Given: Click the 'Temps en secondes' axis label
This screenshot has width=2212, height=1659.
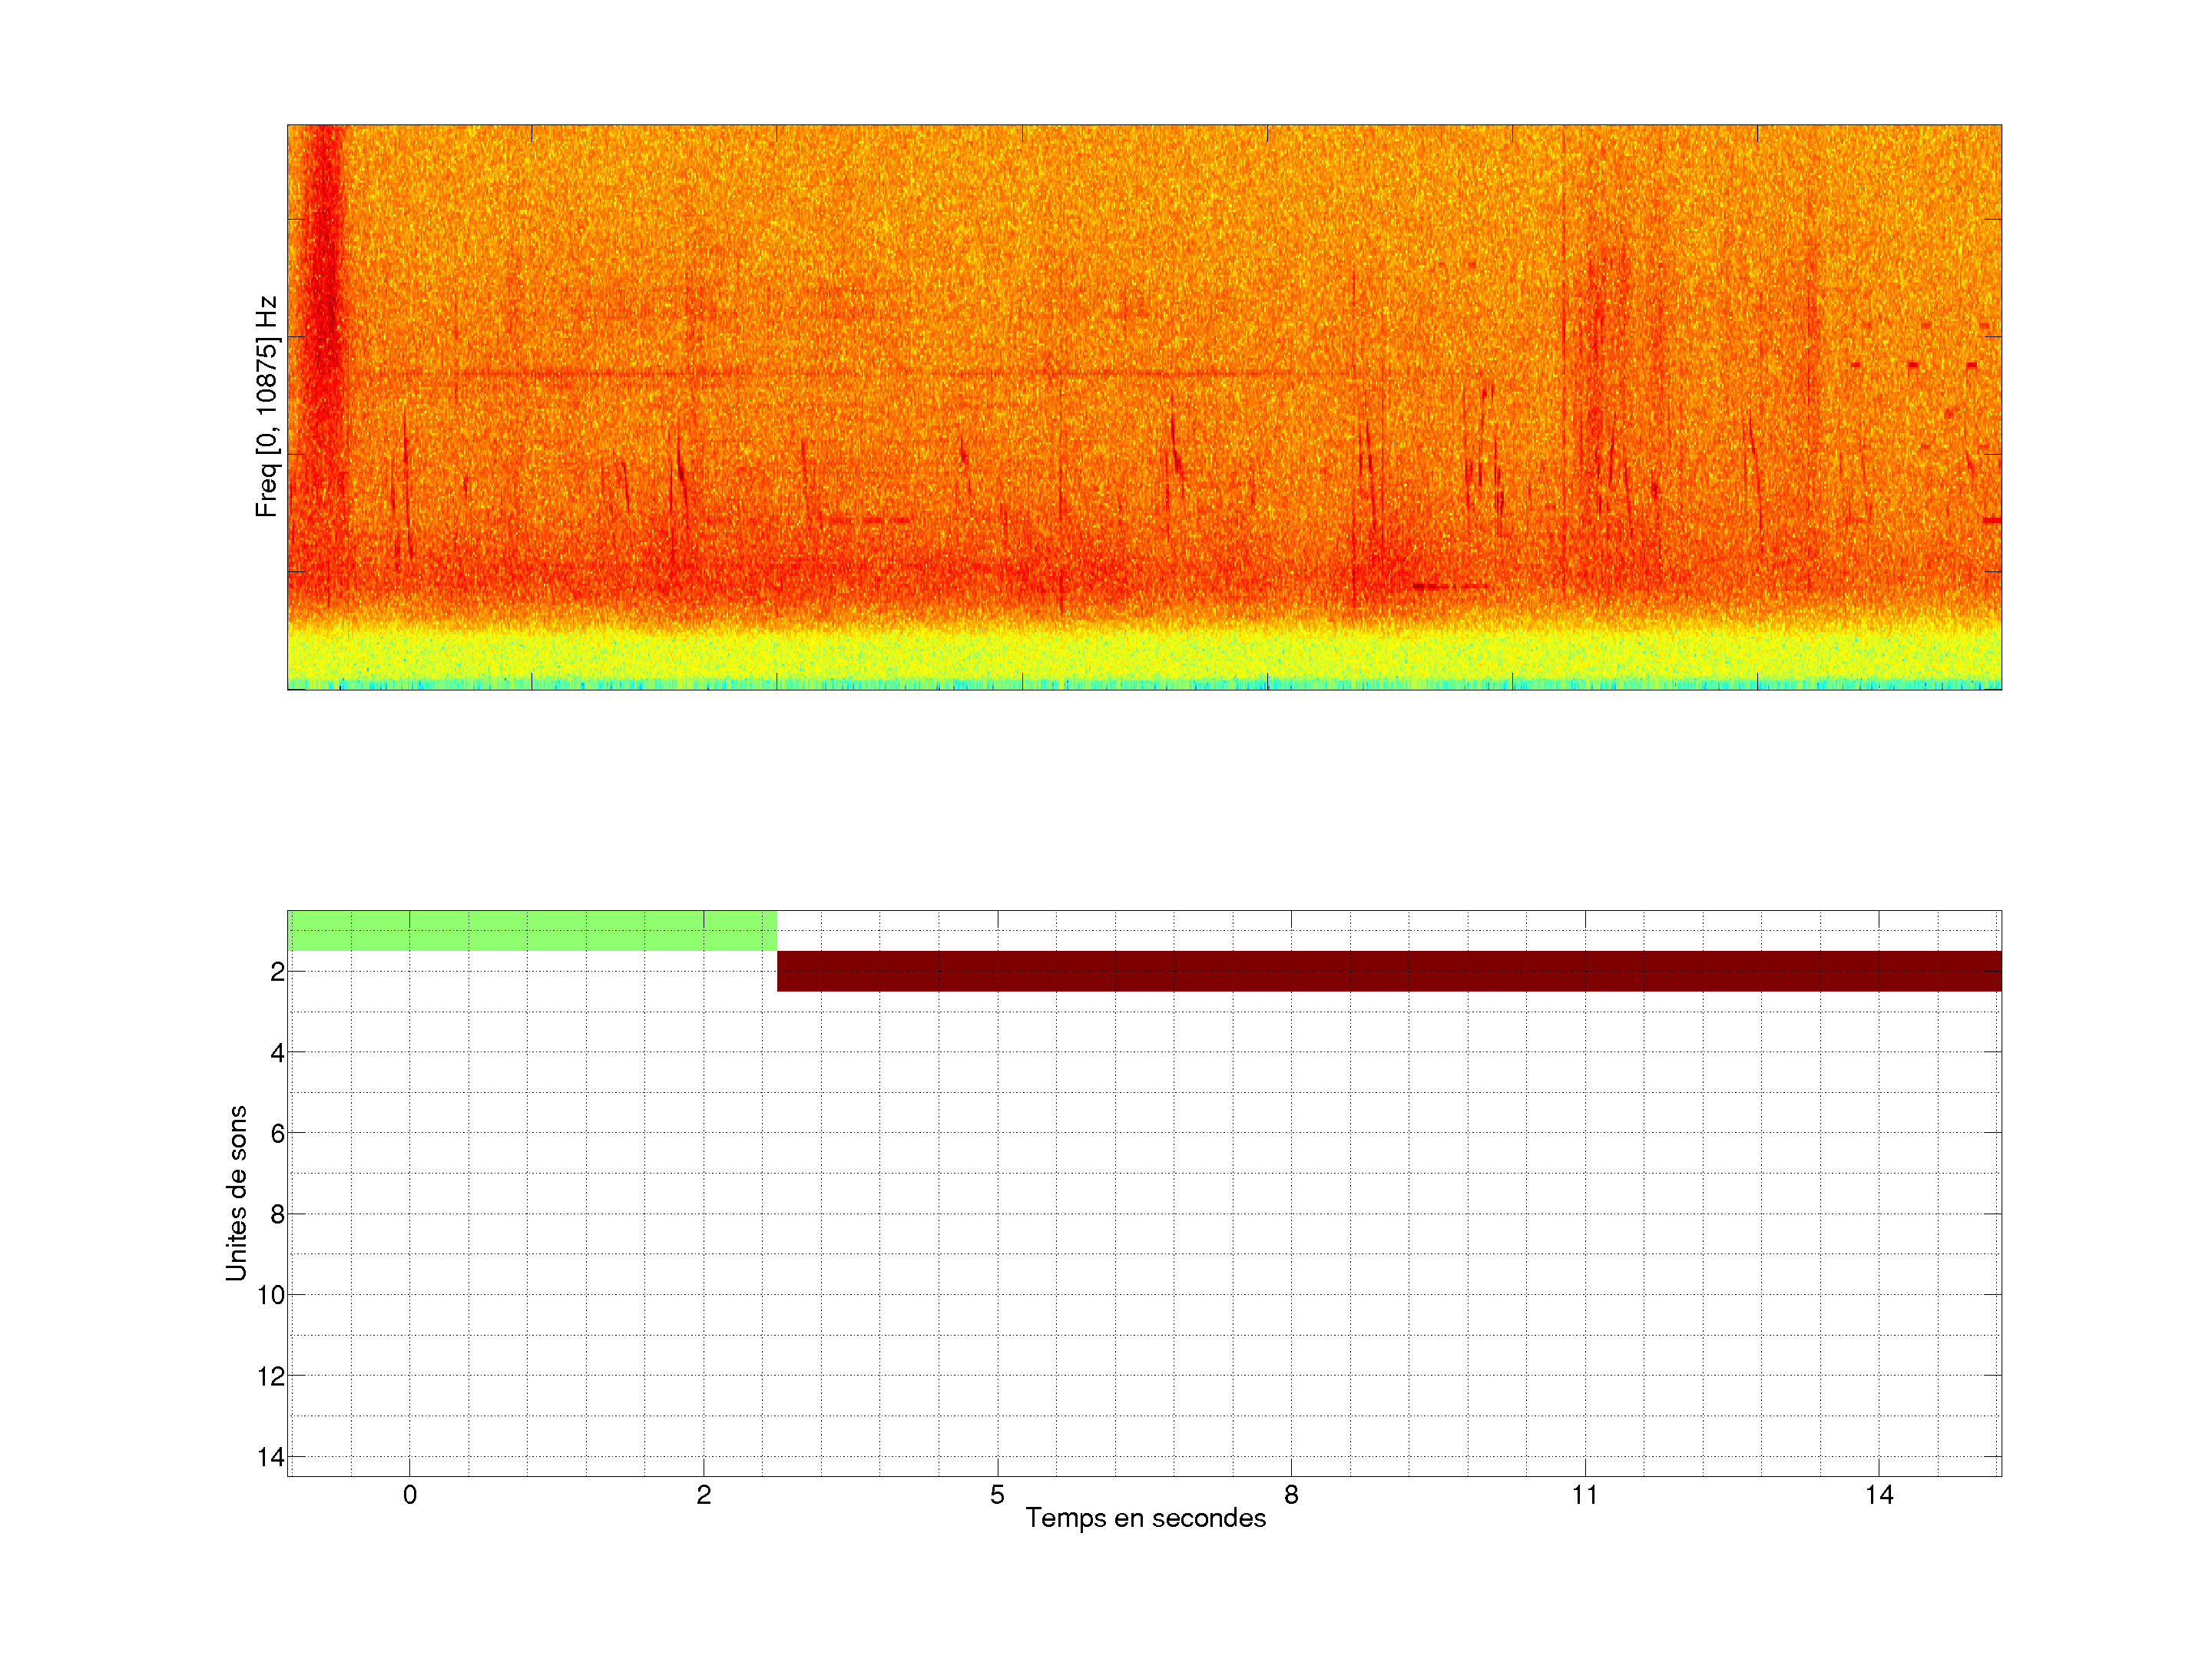Looking at the screenshot, I should tap(1145, 1518).
